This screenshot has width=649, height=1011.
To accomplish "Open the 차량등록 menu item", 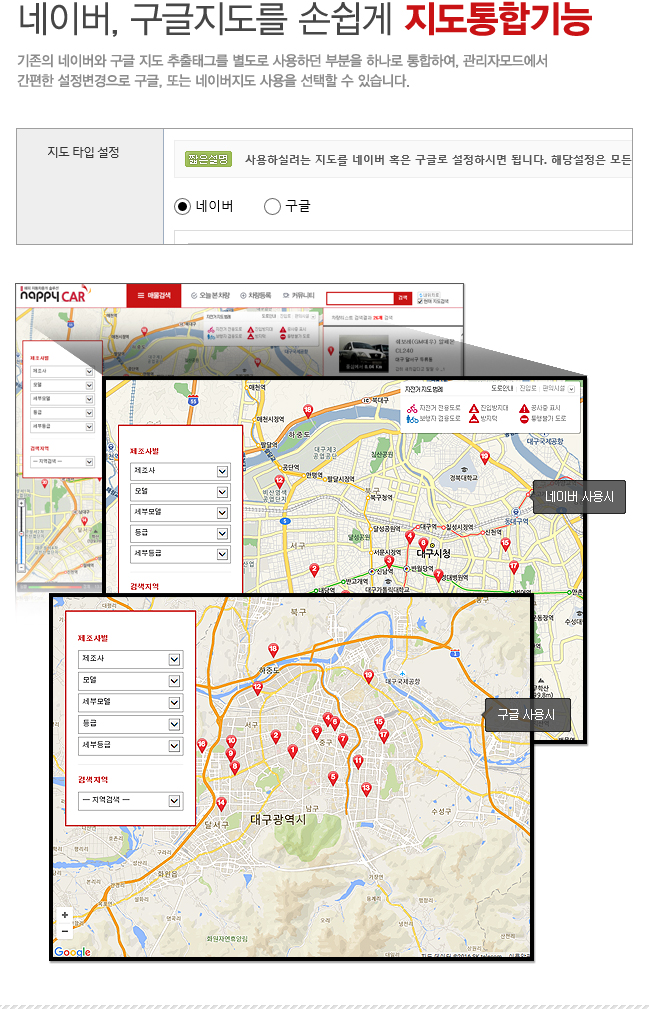I will [256, 295].
